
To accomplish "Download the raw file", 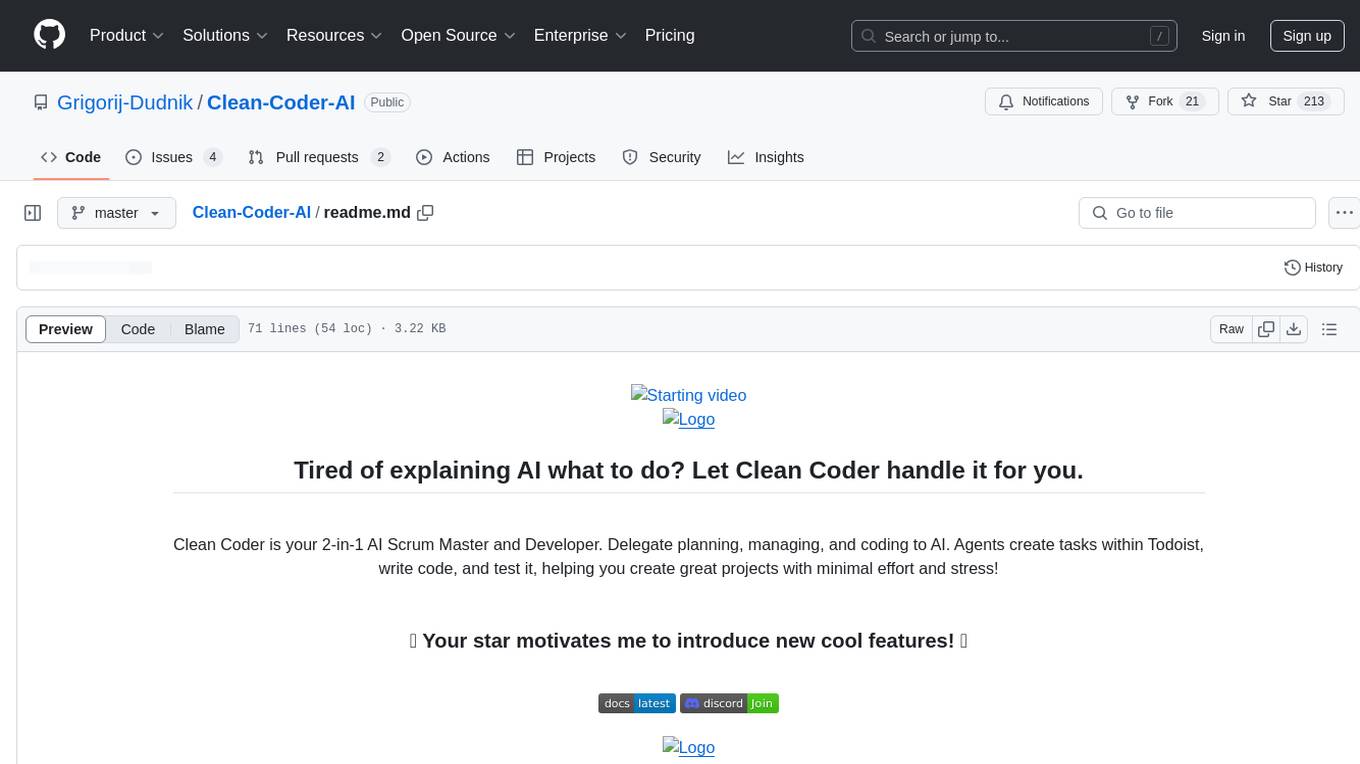I will click(x=1294, y=329).
